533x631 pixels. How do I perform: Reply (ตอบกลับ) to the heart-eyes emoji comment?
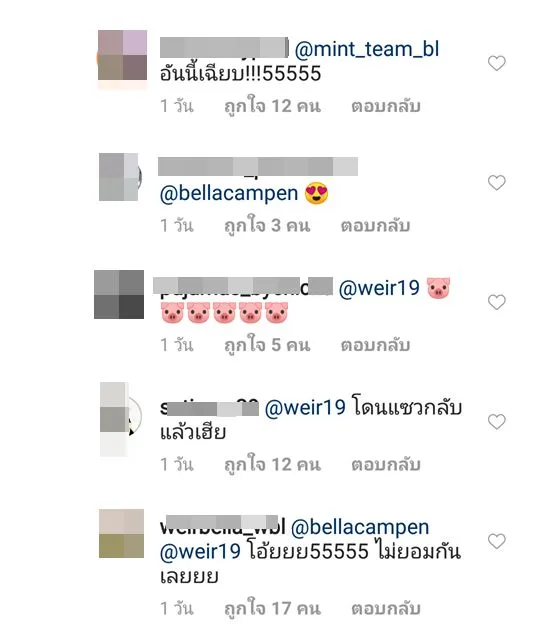coord(375,226)
